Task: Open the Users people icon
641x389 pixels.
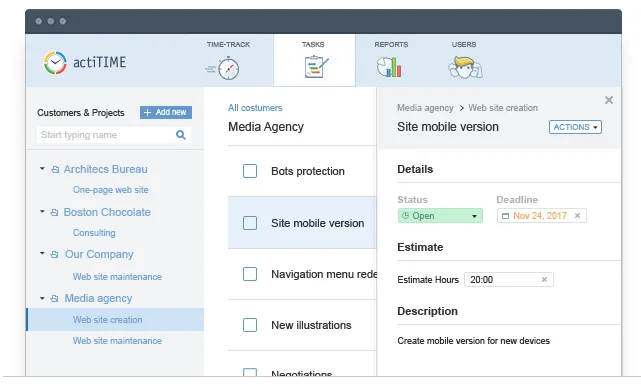Action: 465,67
